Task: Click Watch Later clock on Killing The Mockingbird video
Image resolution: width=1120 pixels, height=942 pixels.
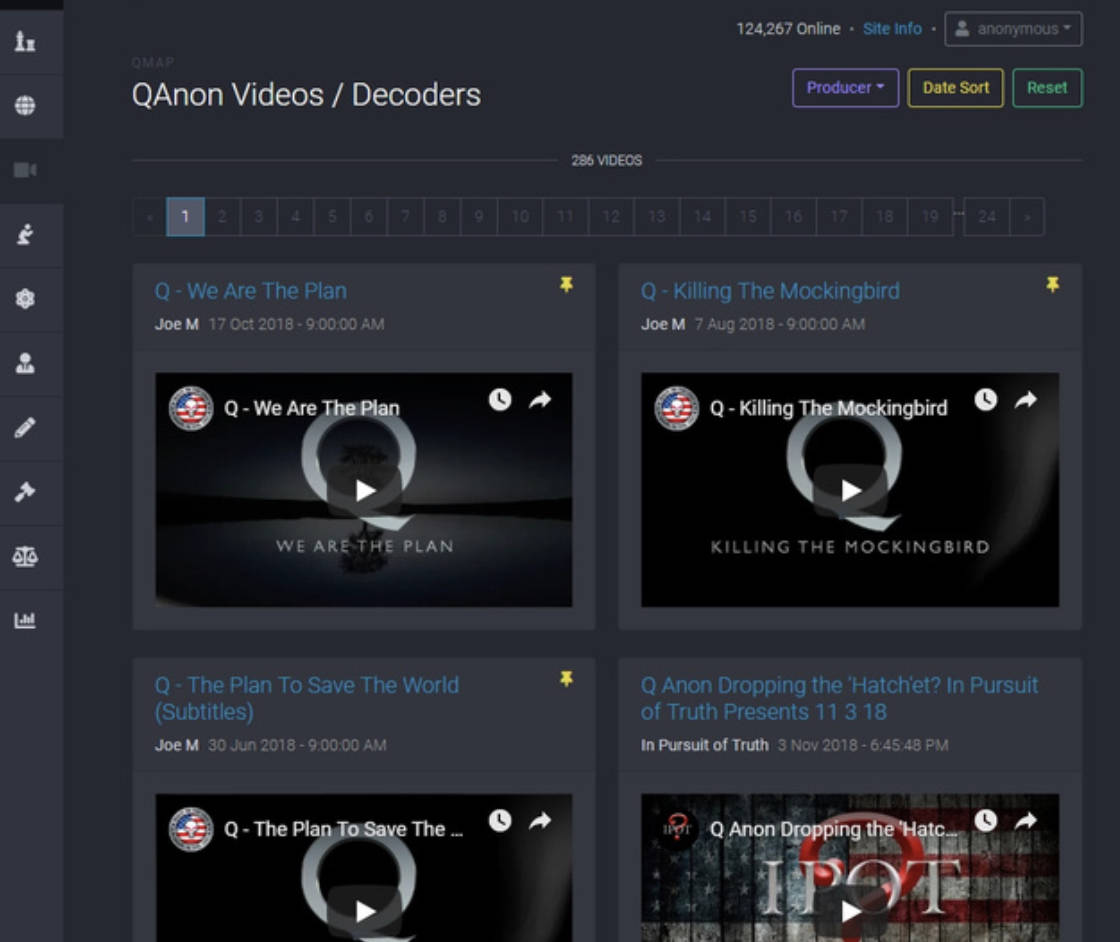Action: (x=986, y=399)
